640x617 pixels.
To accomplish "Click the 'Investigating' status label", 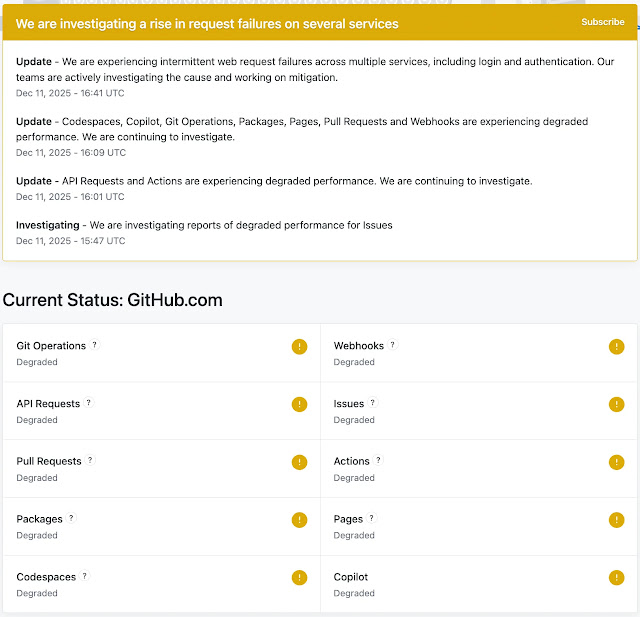I will 48,225.
